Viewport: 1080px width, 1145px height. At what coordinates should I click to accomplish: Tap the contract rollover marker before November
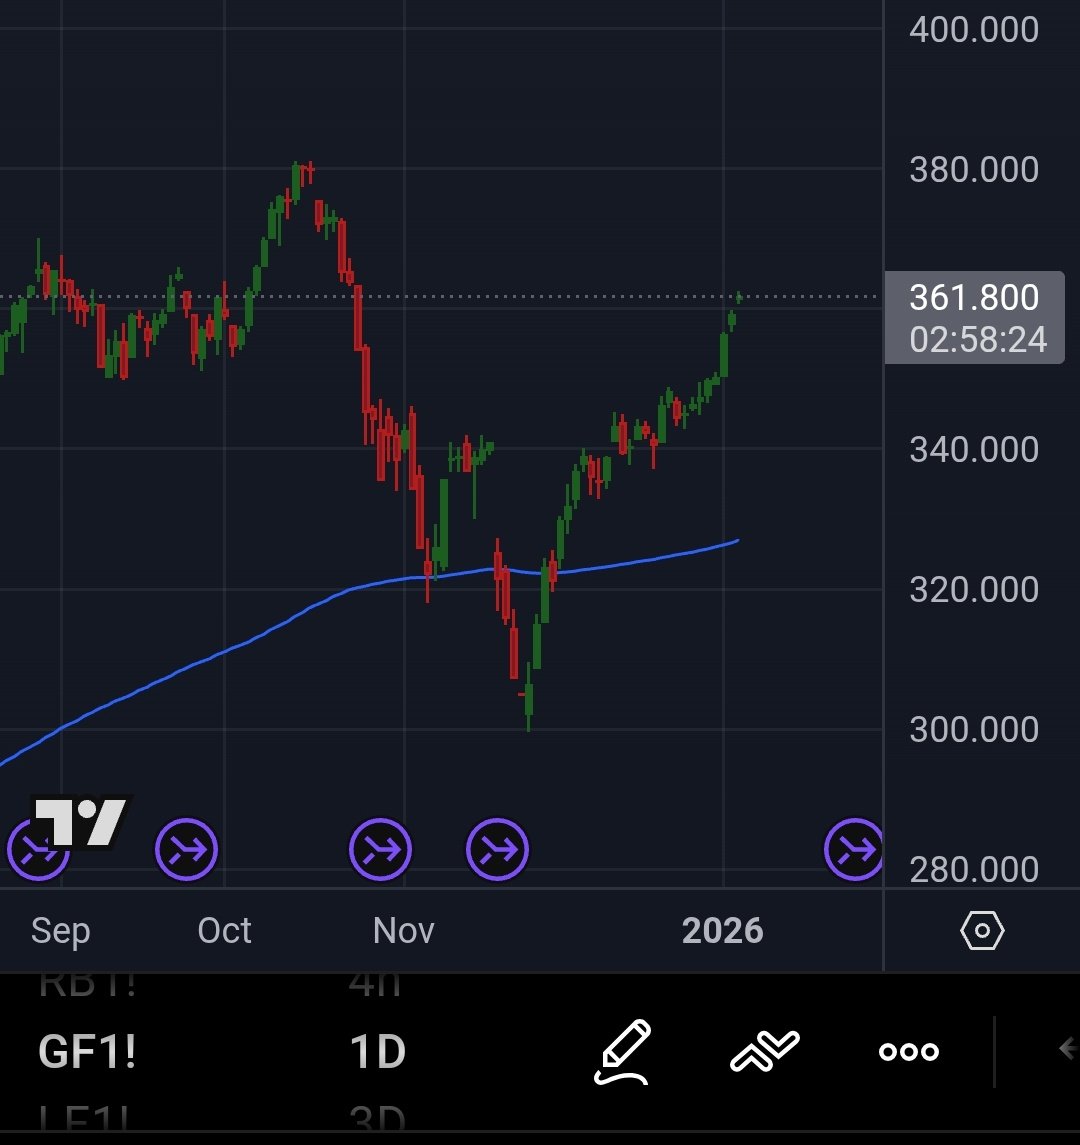pyautogui.click(x=380, y=849)
